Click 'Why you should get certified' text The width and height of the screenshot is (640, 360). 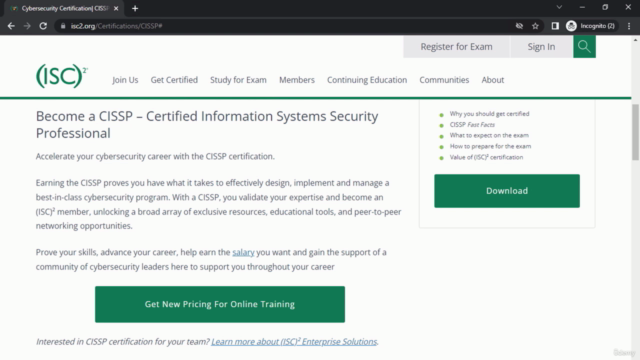(489, 114)
